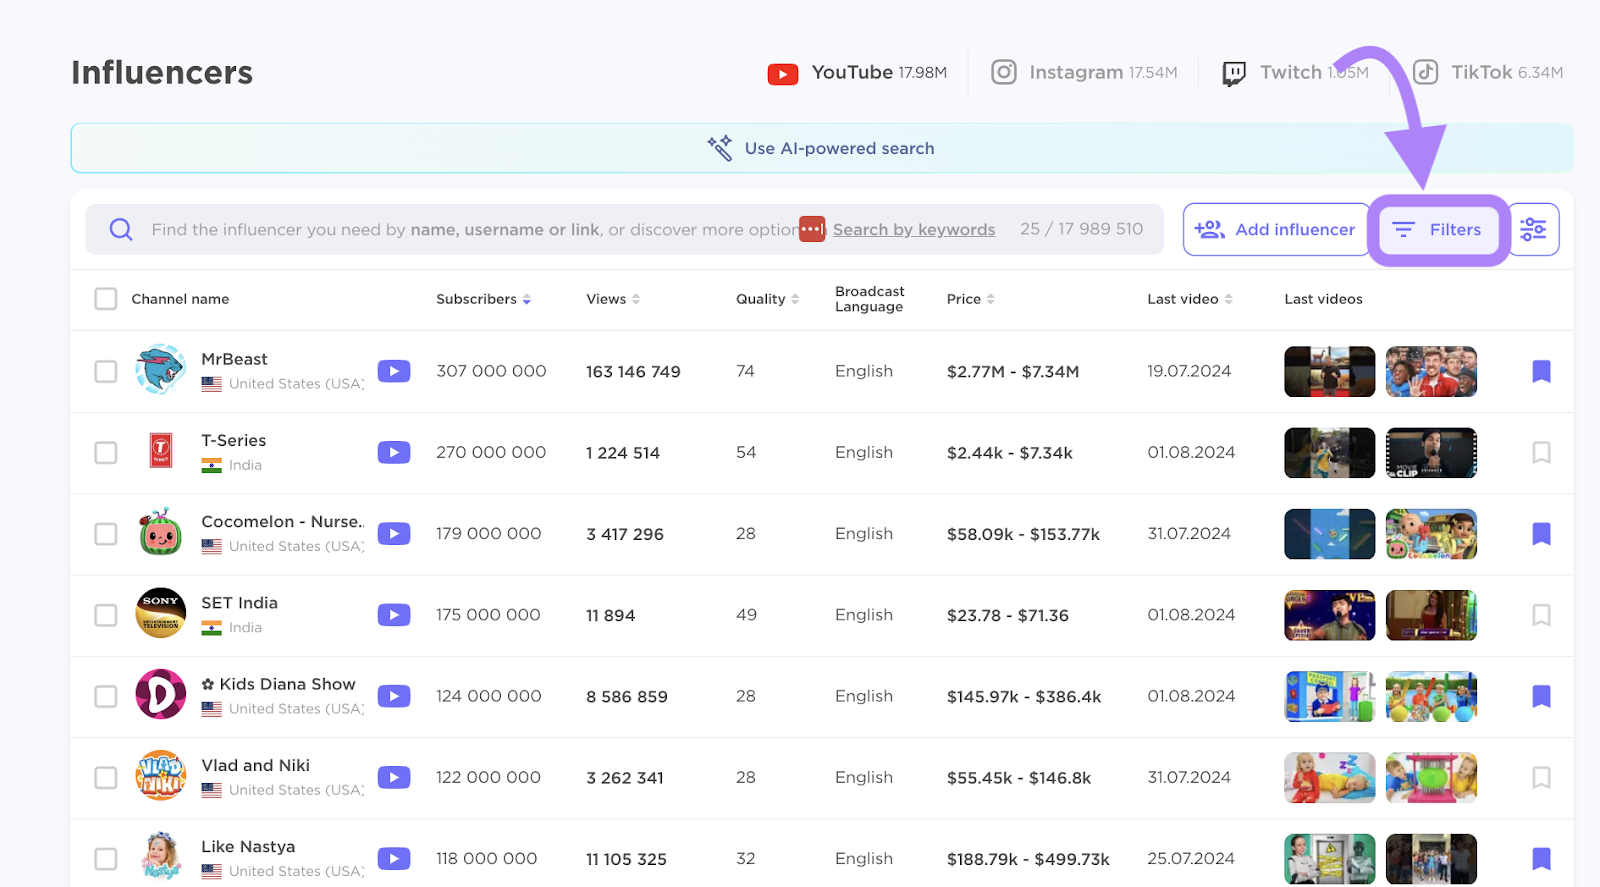This screenshot has width=1600, height=887.
Task: Open Search by keywords link
Action: (914, 230)
